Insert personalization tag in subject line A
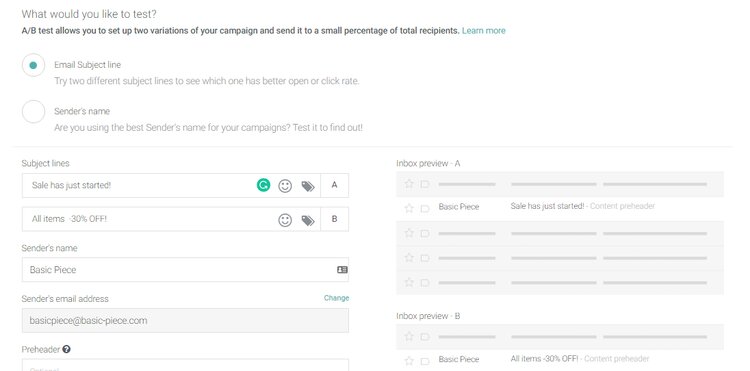Viewport: 750px width, 371px height. coord(308,186)
